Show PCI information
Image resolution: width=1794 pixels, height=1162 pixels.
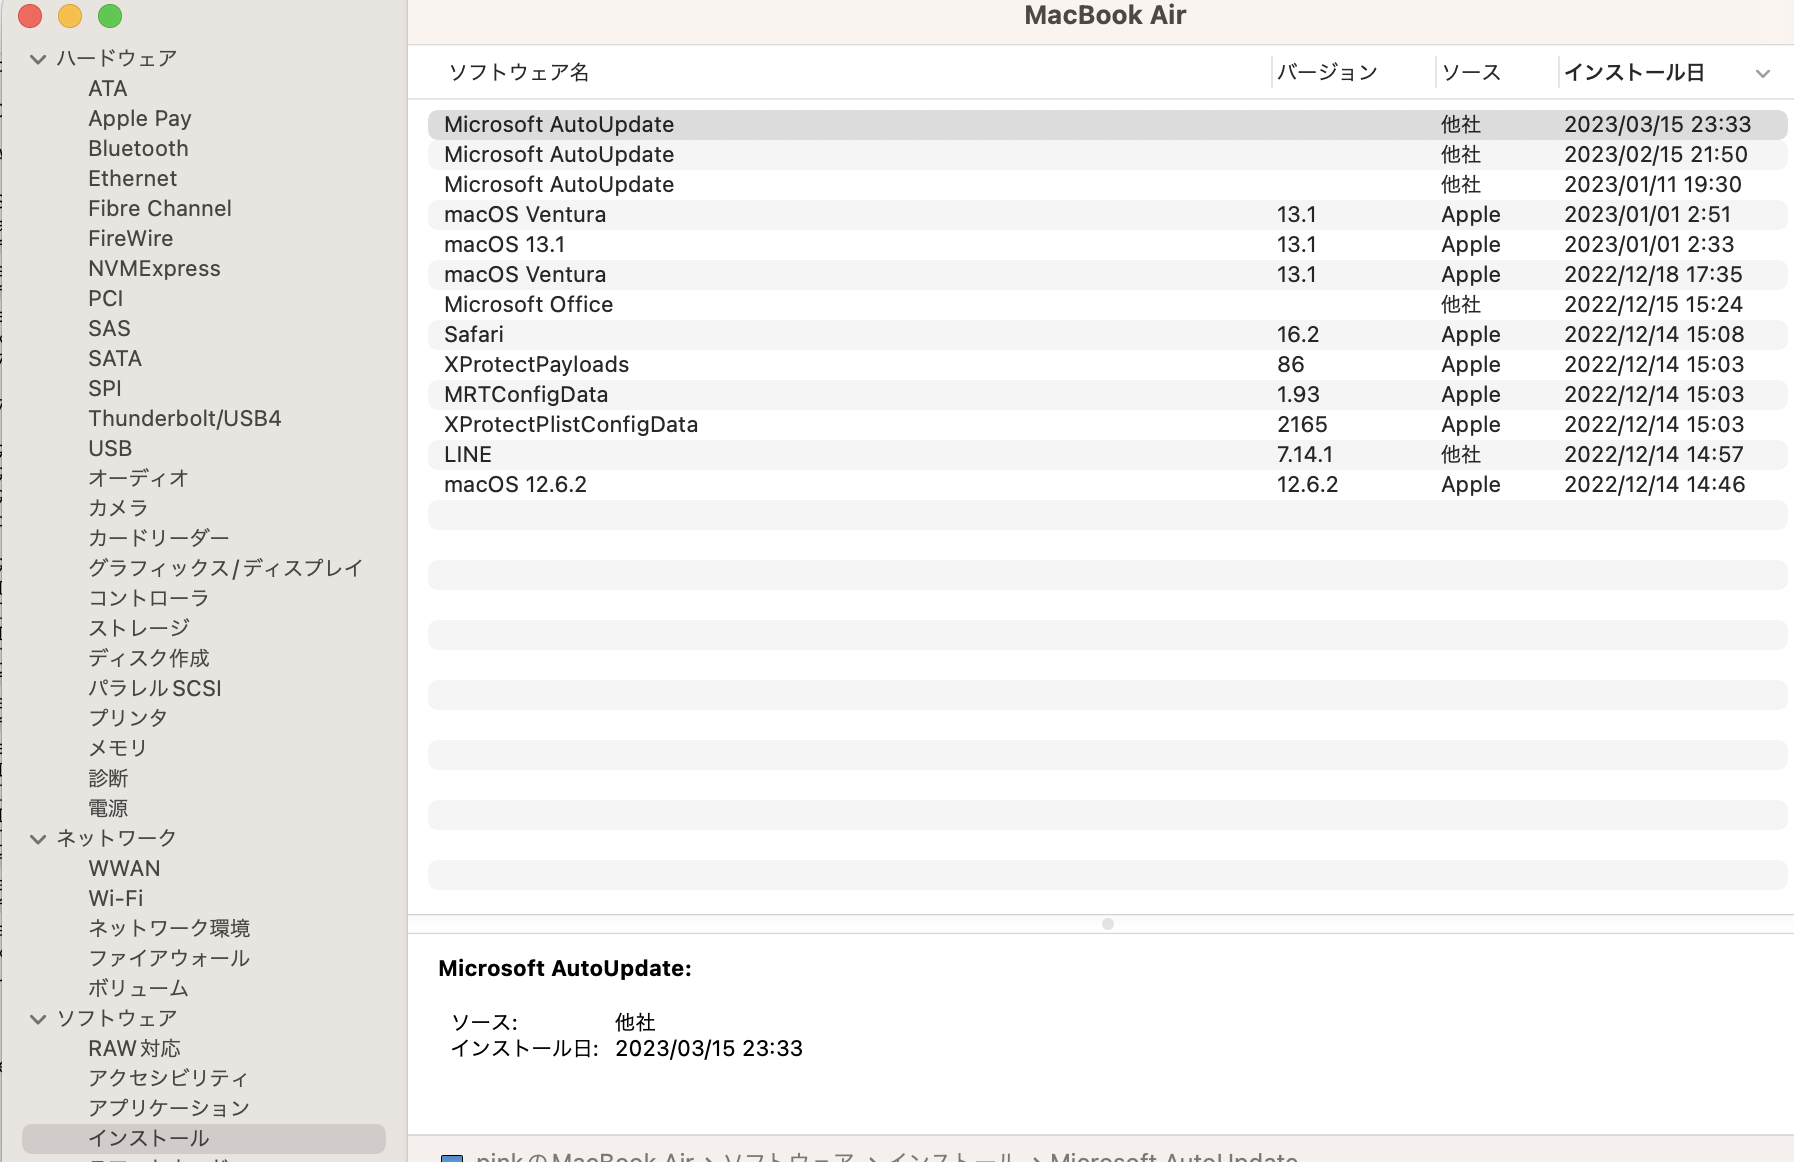tap(106, 299)
